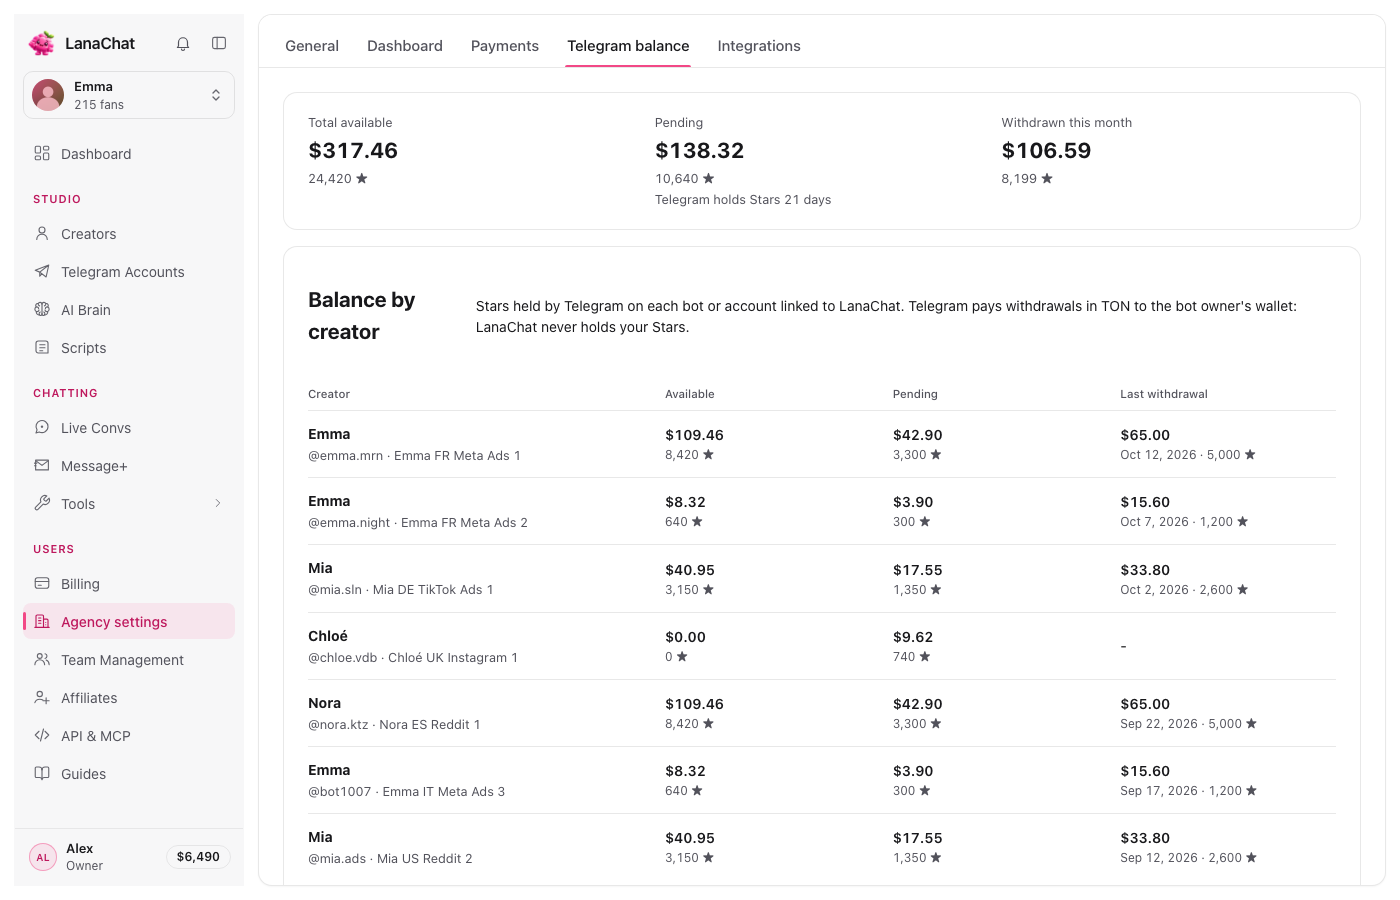Click the Creators person icon
Screen dimensions: 1400x900
click(42, 233)
